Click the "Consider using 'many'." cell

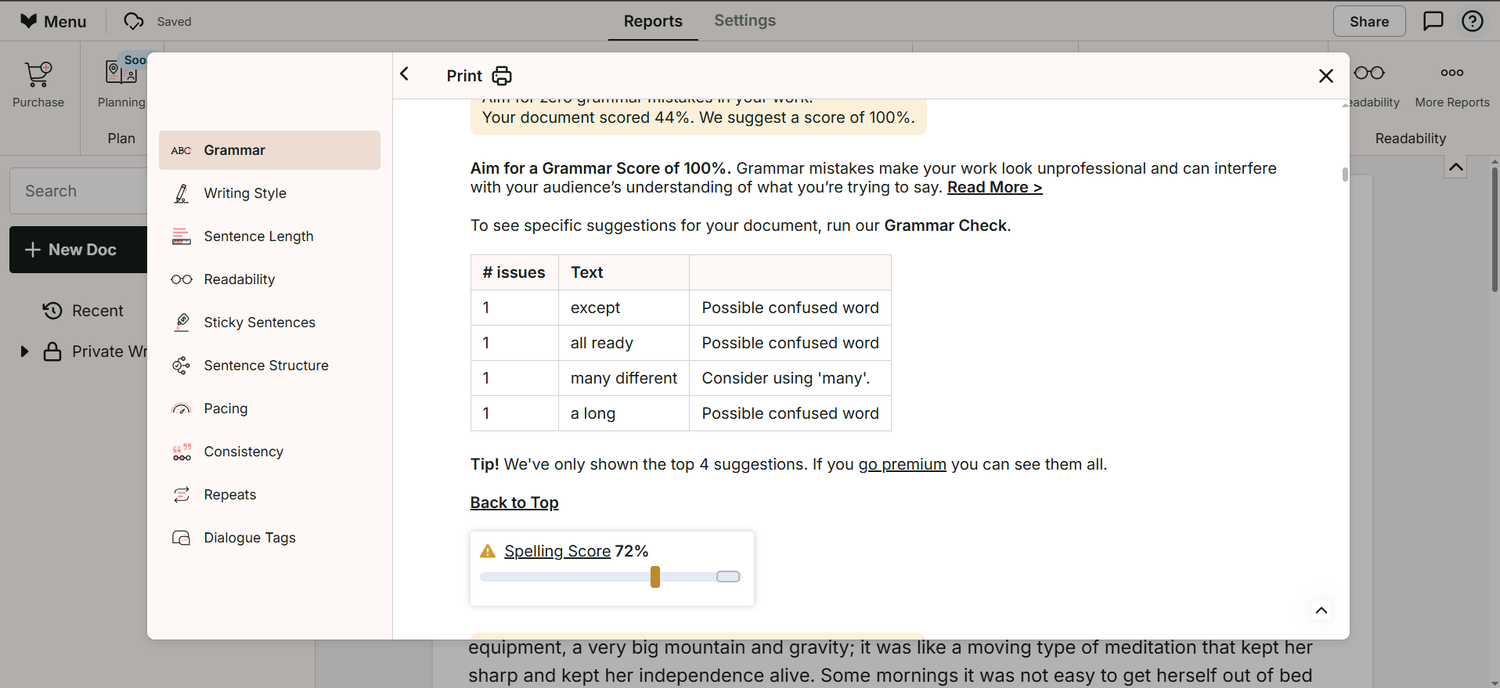(x=790, y=378)
